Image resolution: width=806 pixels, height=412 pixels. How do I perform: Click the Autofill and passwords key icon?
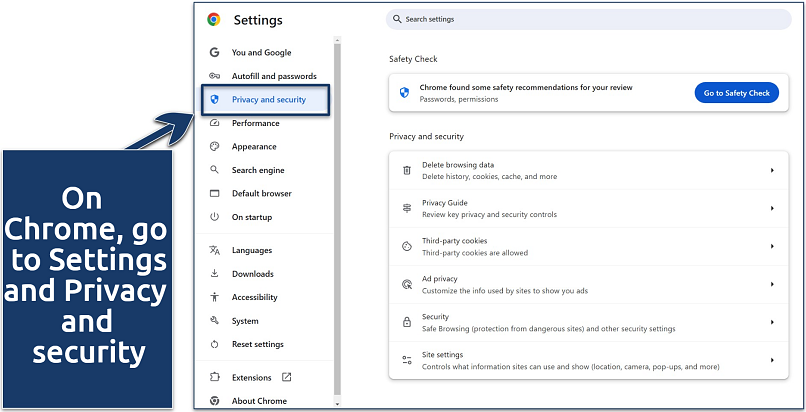(214, 76)
